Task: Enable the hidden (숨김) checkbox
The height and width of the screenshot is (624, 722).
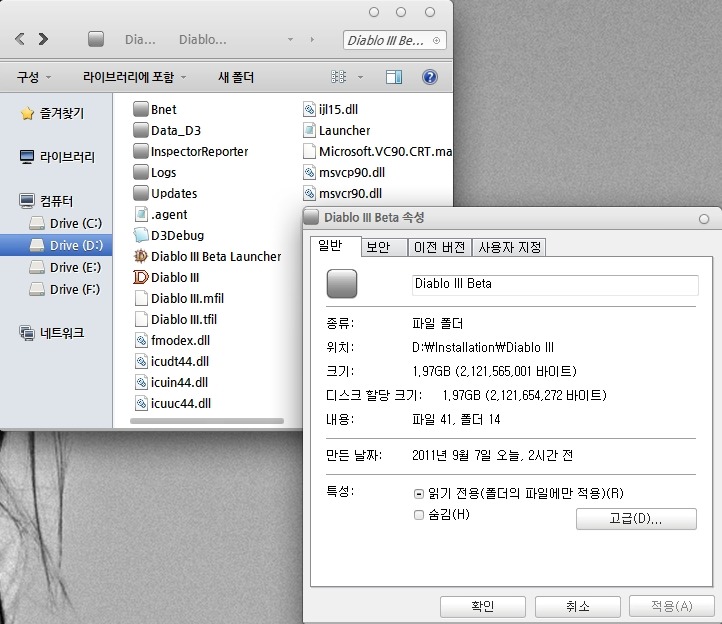Action: click(x=419, y=514)
